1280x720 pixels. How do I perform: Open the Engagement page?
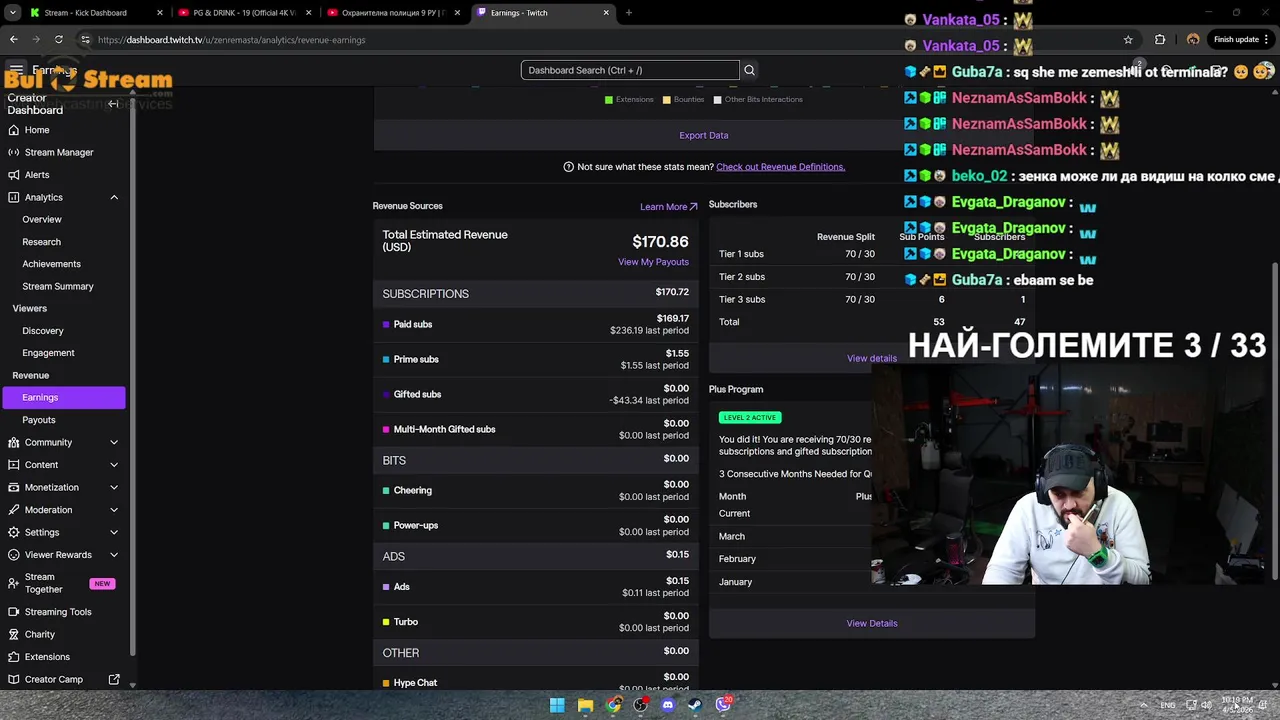(48, 353)
